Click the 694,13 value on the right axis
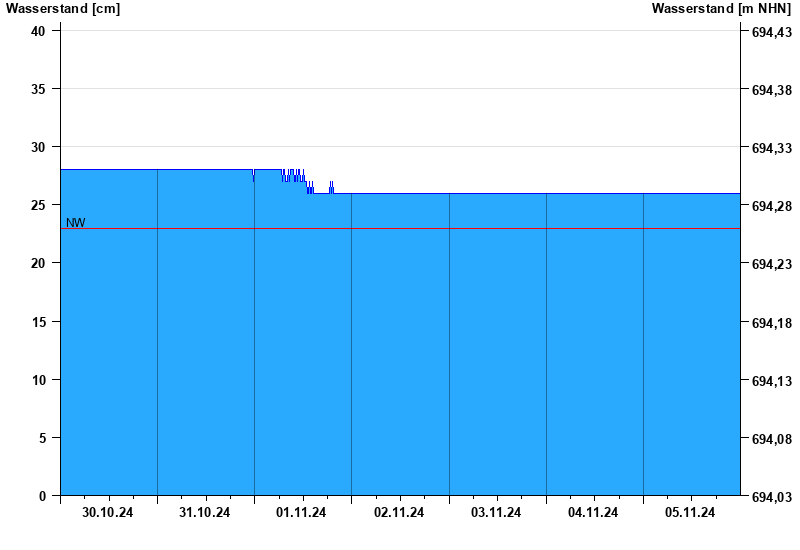Viewport: 800px width, 550px height. [772, 381]
